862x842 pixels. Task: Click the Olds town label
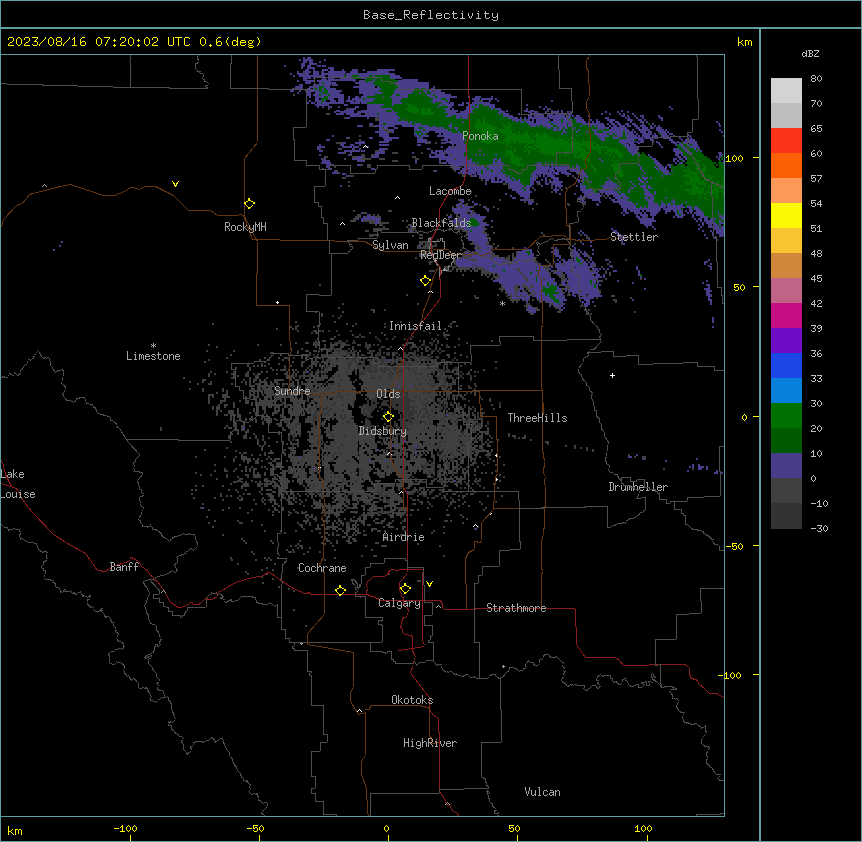point(388,394)
